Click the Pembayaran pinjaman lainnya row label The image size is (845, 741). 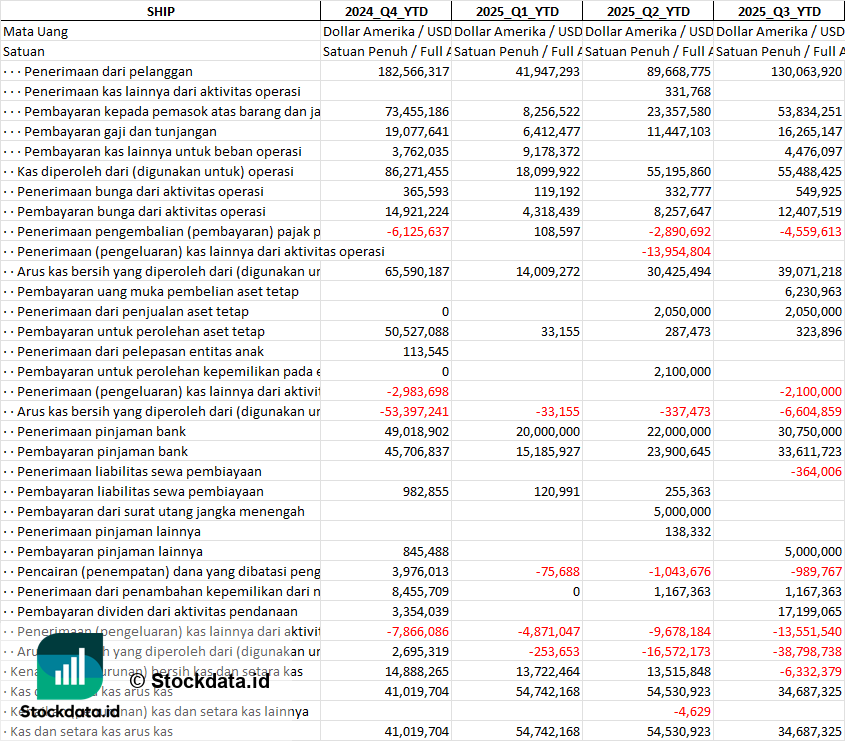[x=110, y=551]
